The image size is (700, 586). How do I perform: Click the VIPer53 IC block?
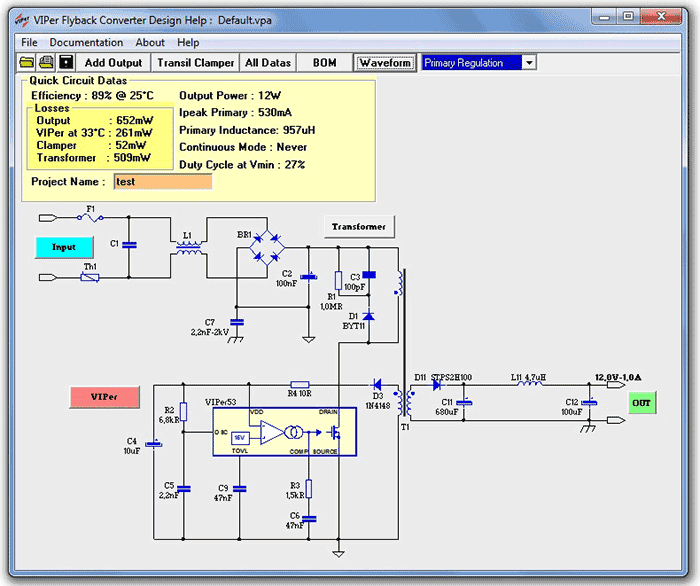coord(276,432)
